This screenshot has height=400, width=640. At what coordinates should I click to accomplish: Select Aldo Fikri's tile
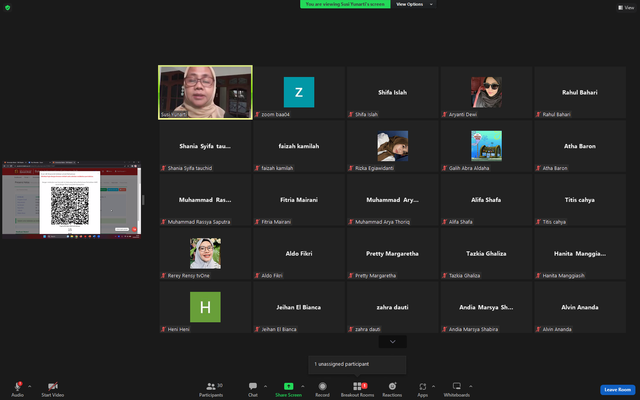[299, 253]
